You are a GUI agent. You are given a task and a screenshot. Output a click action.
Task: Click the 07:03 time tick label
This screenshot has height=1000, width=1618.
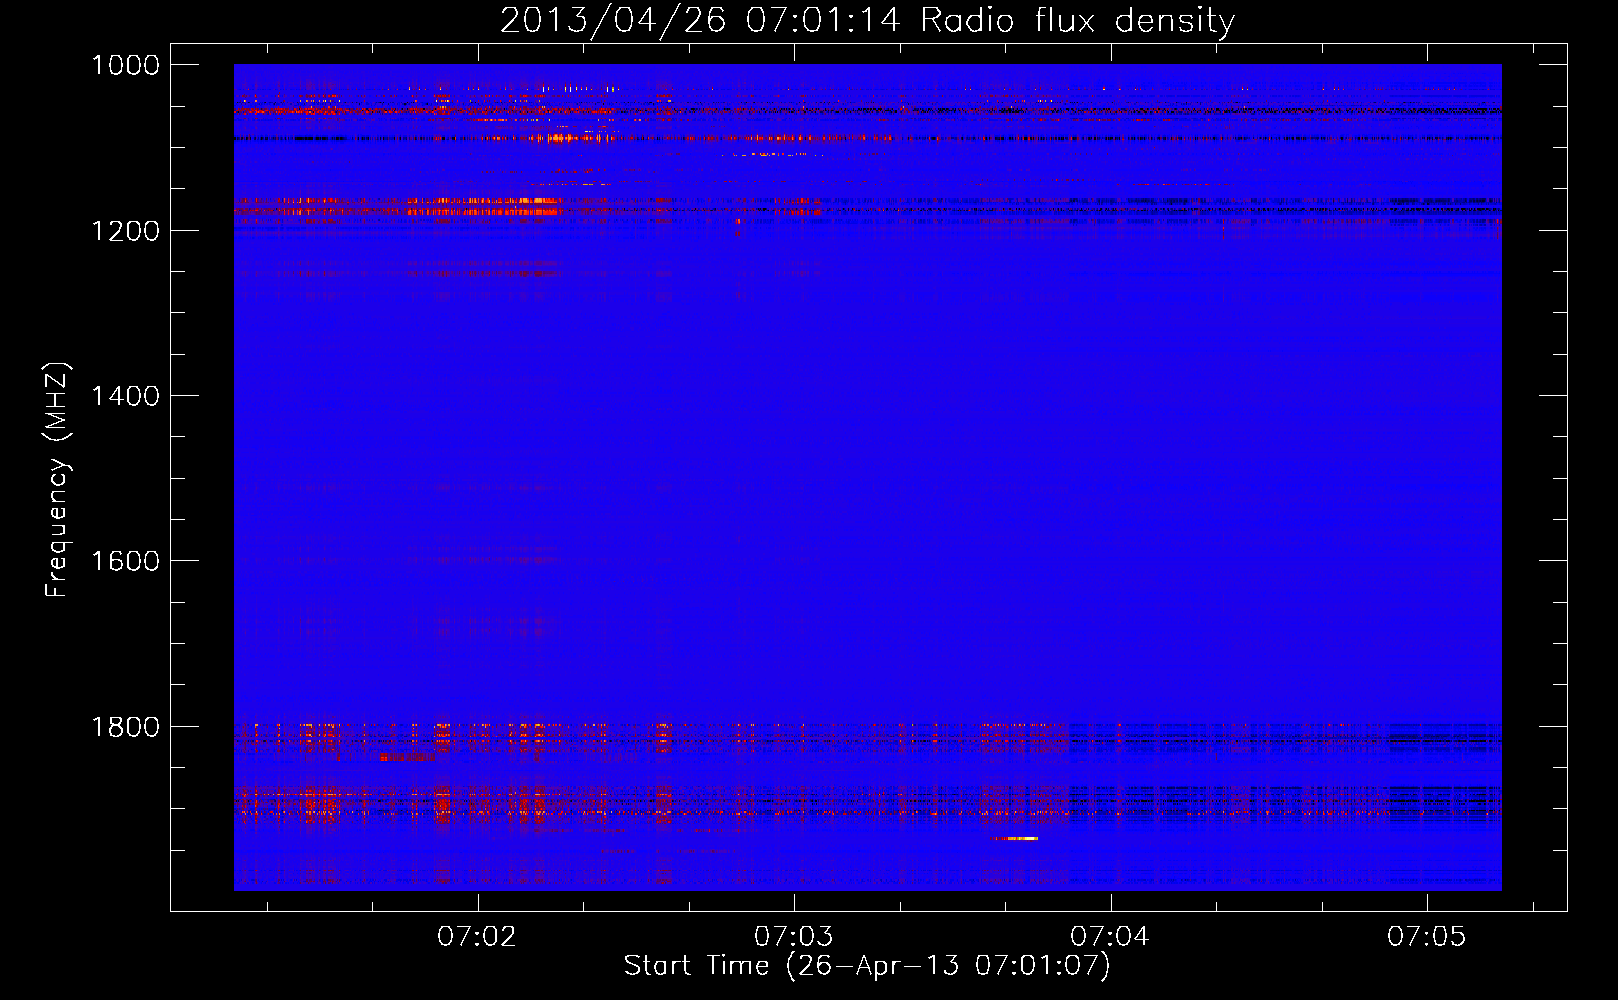(793, 936)
